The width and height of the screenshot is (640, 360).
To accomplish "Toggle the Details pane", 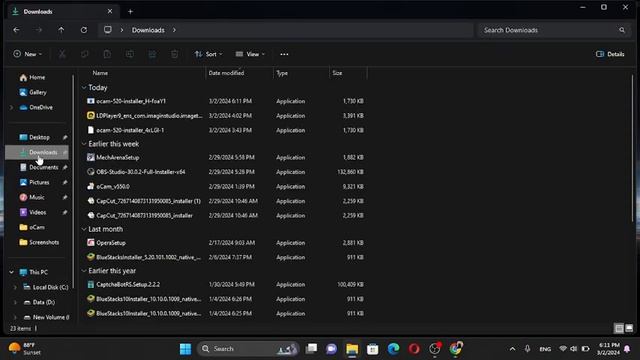I will pyautogui.click(x=610, y=54).
